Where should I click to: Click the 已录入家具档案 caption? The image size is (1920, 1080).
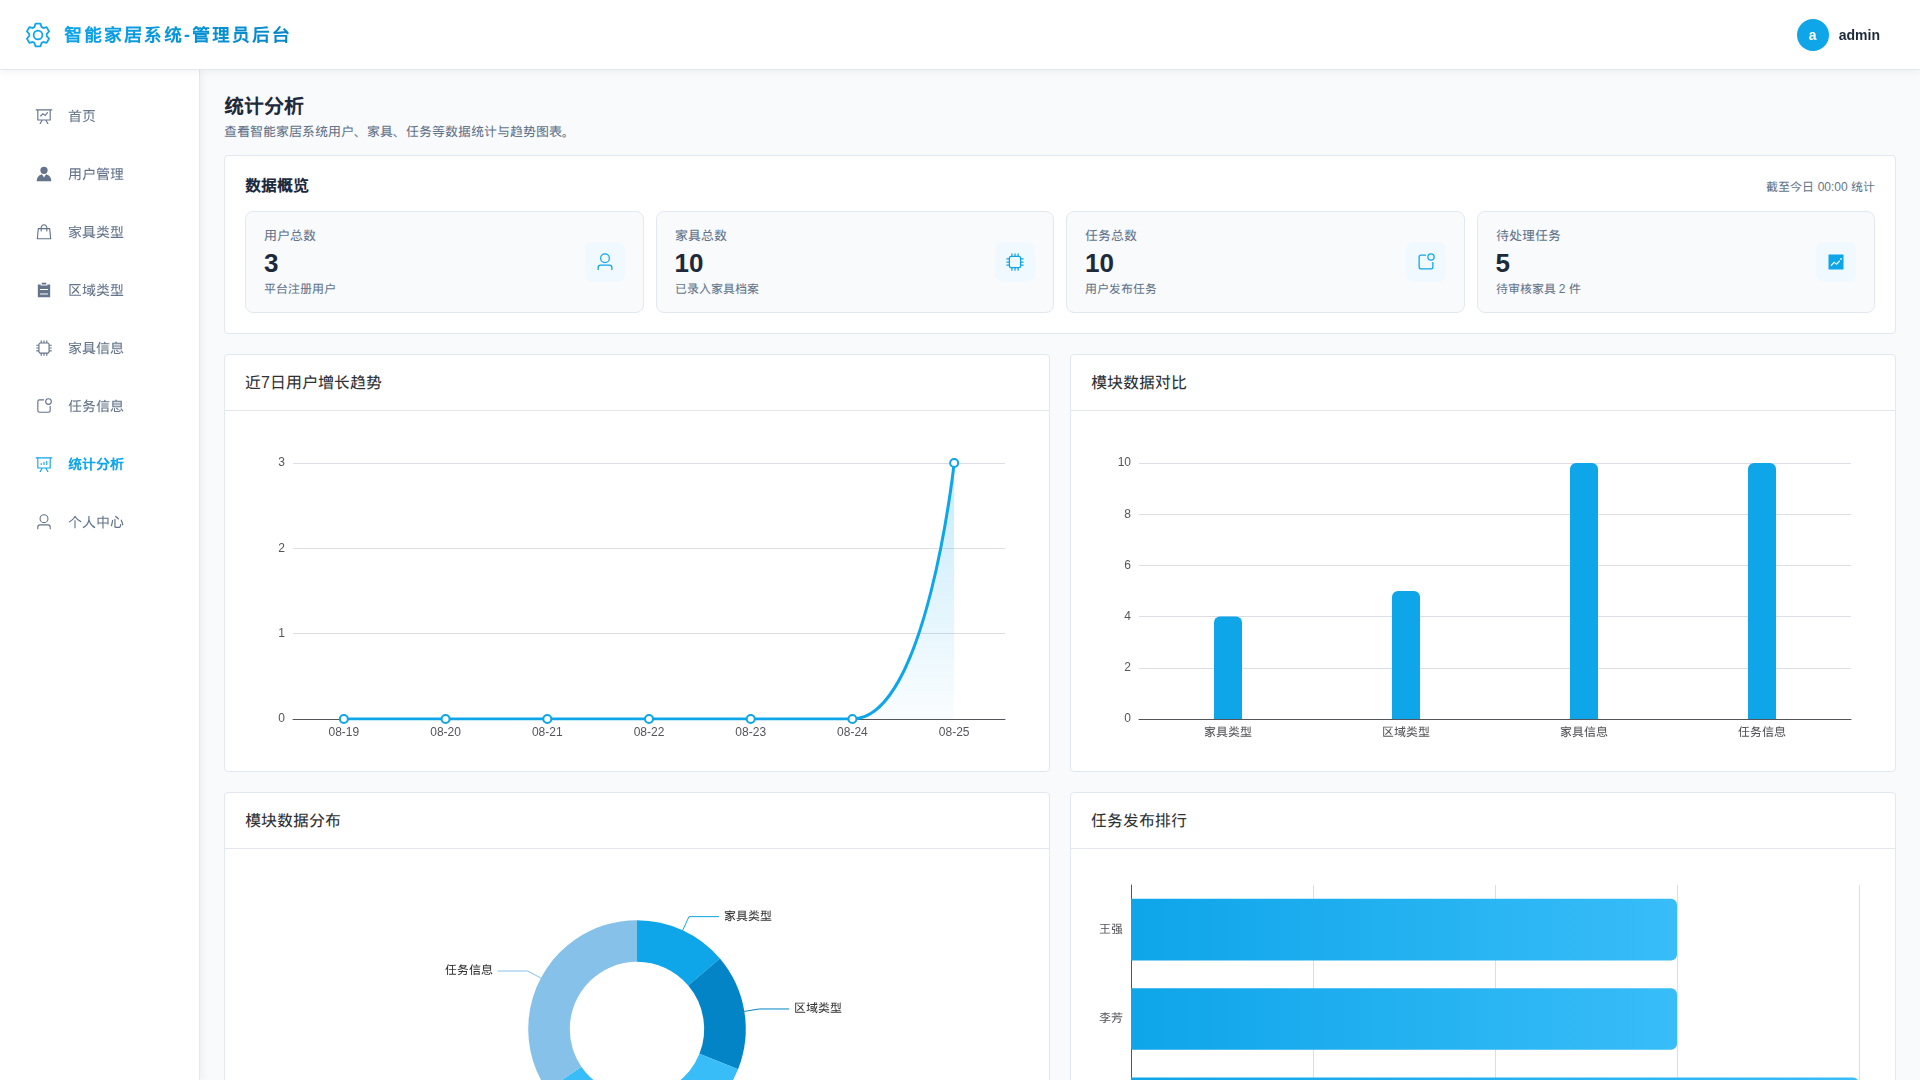(x=717, y=289)
